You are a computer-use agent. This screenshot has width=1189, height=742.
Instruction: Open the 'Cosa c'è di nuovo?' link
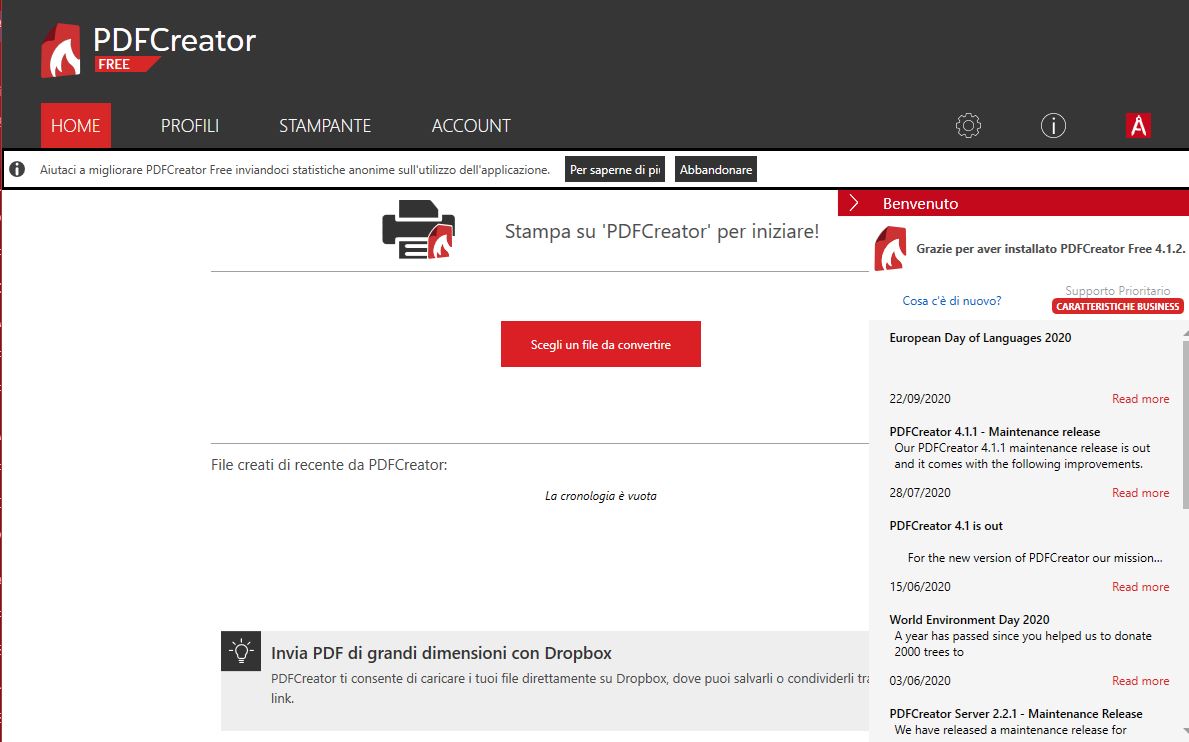(x=951, y=301)
